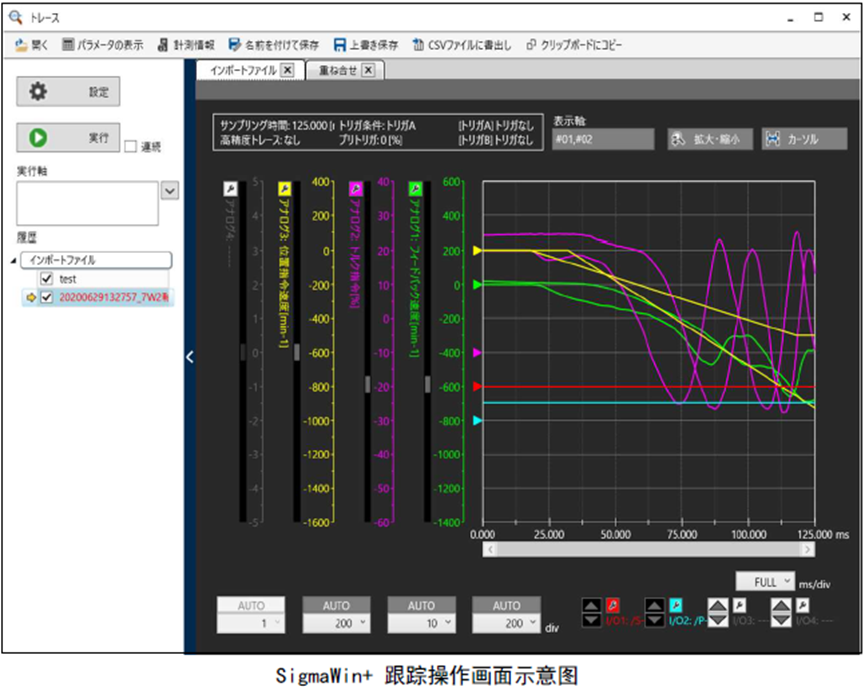Click the 計測情報 measurement info icon
This screenshot has width=865, height=687.
point(165,45)
